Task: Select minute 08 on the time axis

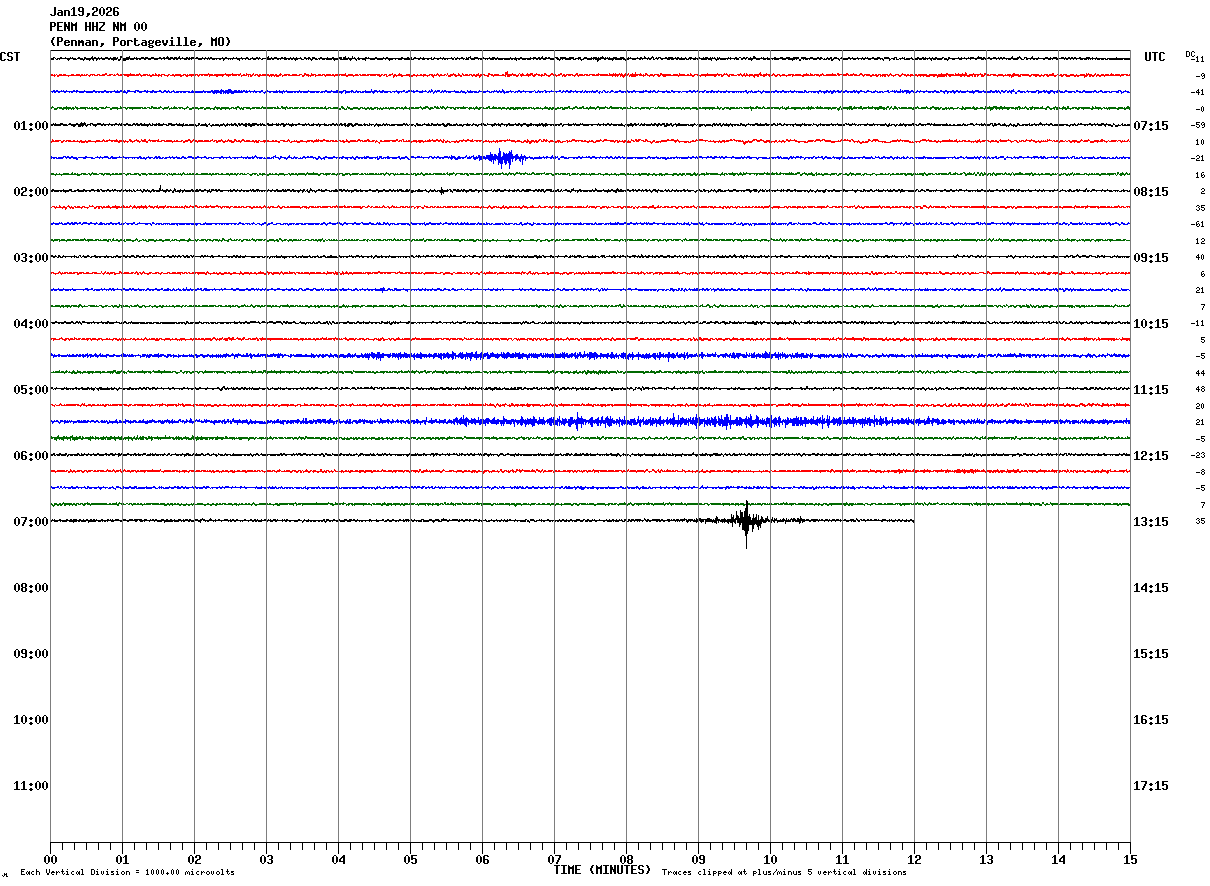Action: (626, 859)
